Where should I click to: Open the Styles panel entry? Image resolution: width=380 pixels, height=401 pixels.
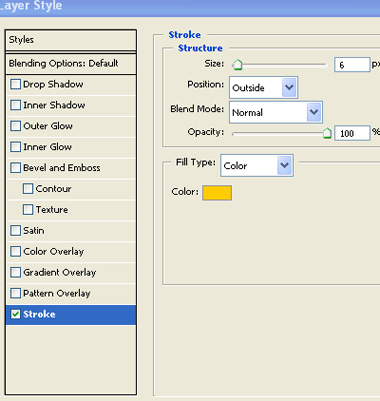pos(71,40)
